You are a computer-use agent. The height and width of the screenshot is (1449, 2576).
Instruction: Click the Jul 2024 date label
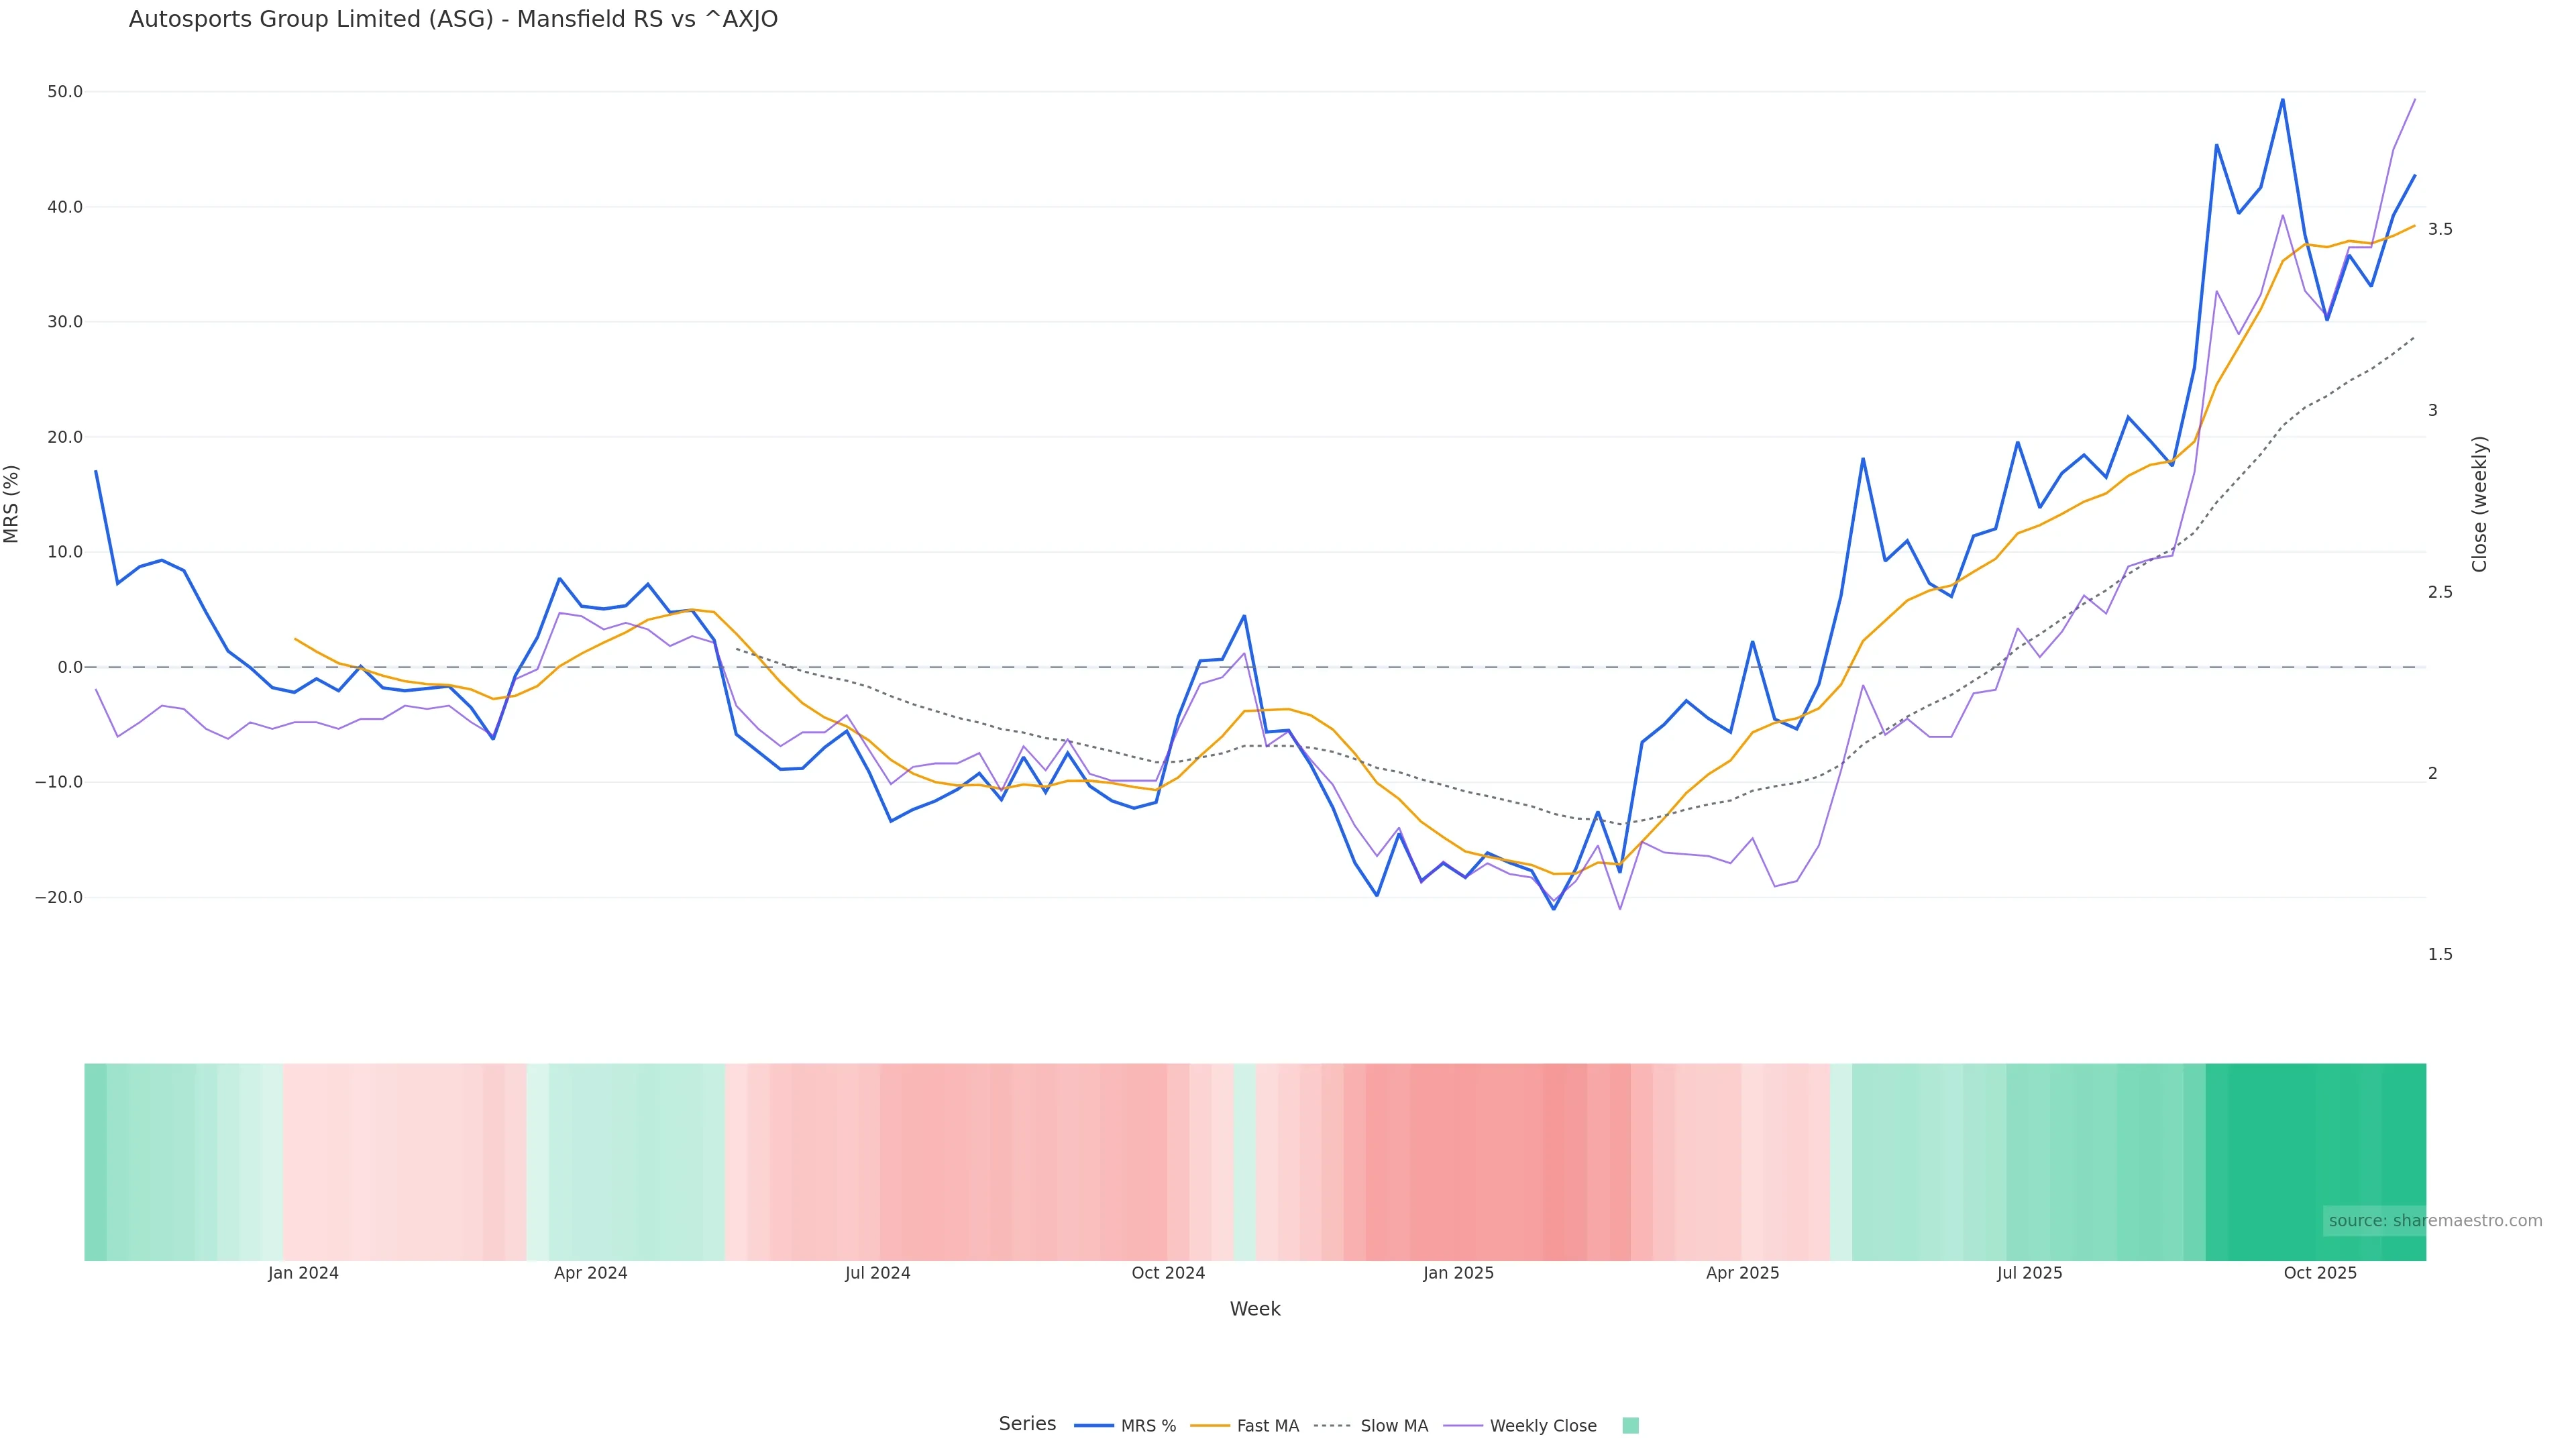(x=877, y=1273)
